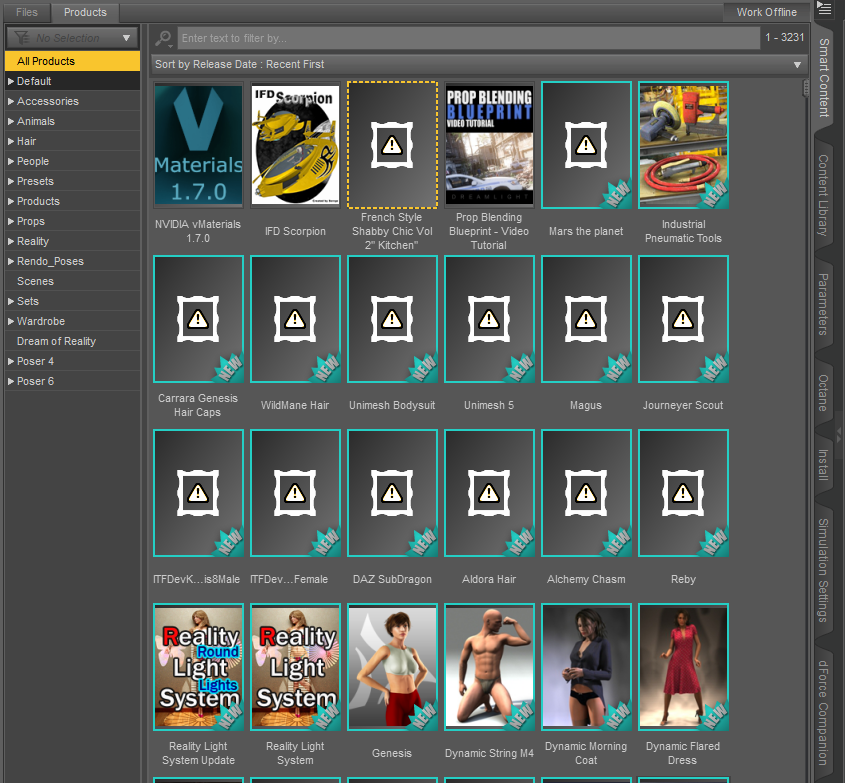Open the Octane side tab
The image size is (845, 783).
click(823, 392)
